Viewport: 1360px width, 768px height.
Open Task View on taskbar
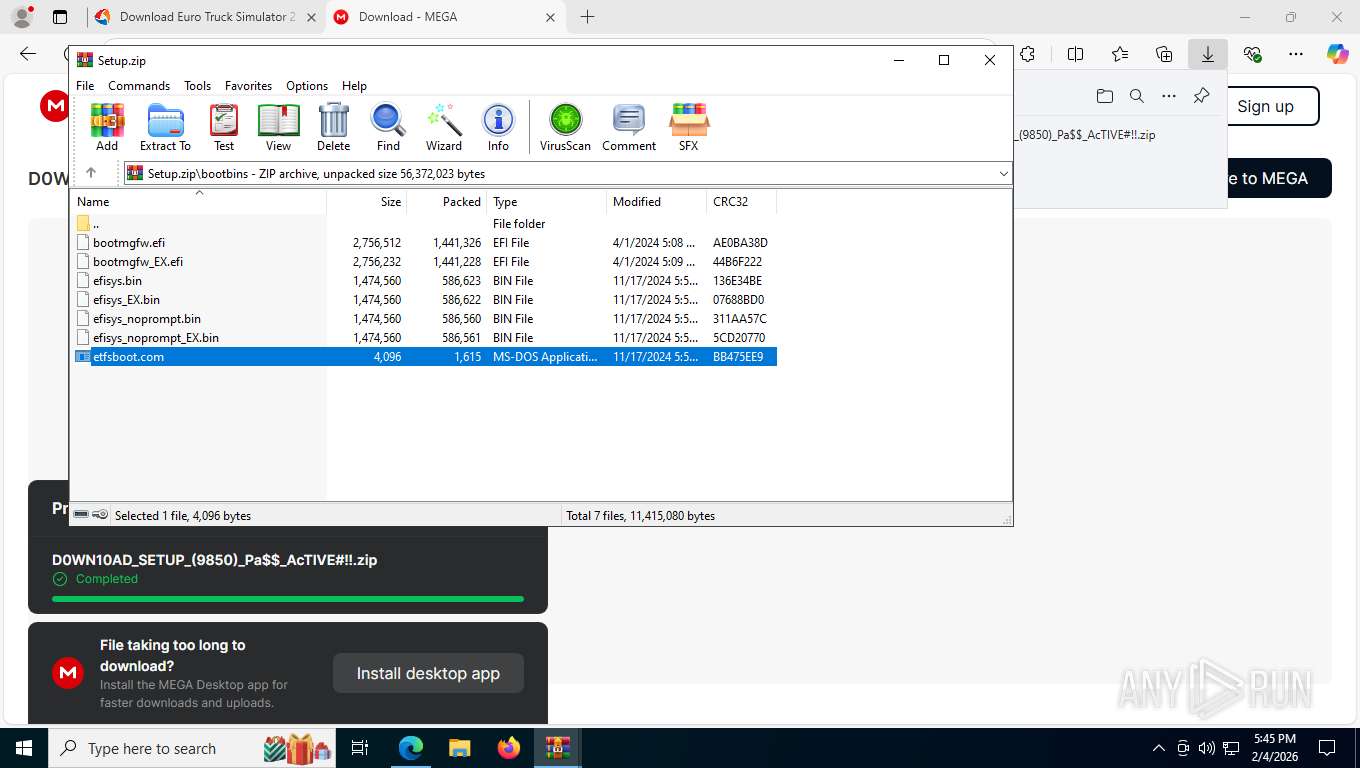(x=361, y=748)
